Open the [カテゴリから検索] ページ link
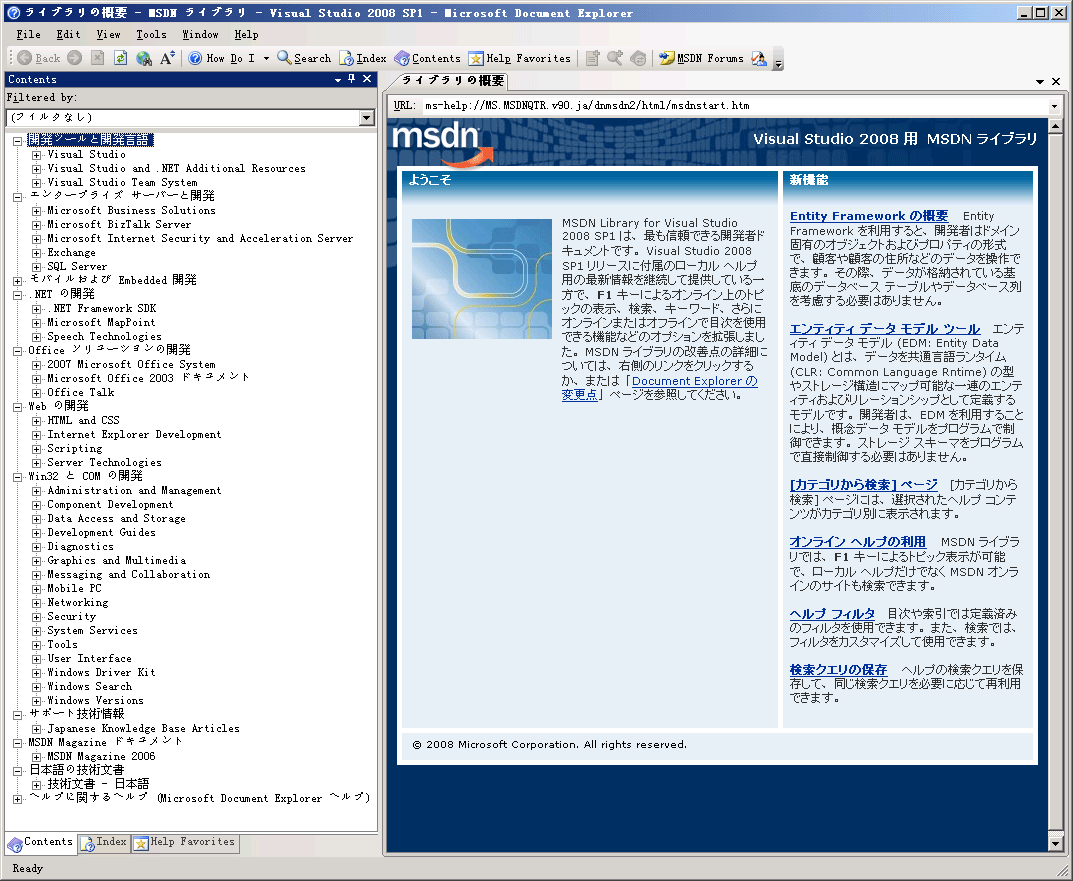Screen dimensions: 1073x881 pyautogui.click(x=864, y=485)
